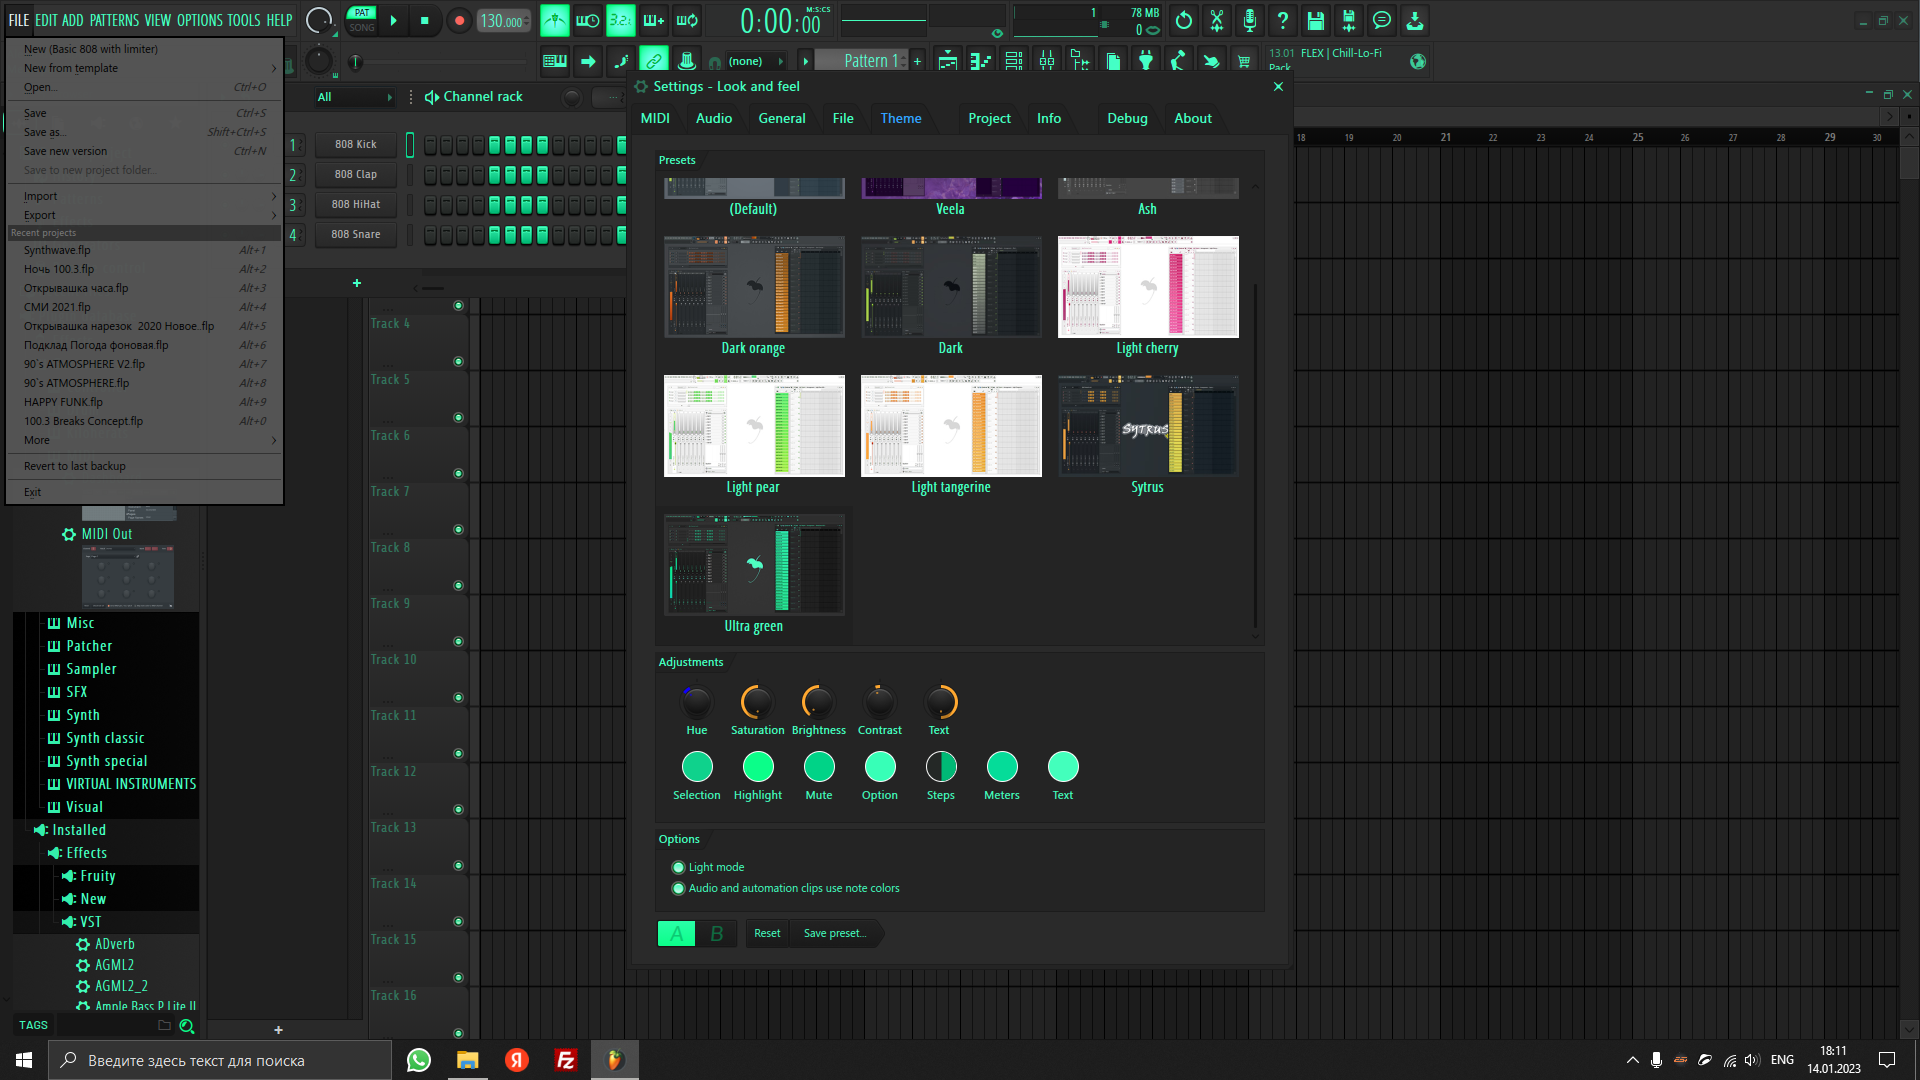The width and height of the screenshot is (1920, 1080).
Task: Enable the Light mode option
Action: pos(679,868)
